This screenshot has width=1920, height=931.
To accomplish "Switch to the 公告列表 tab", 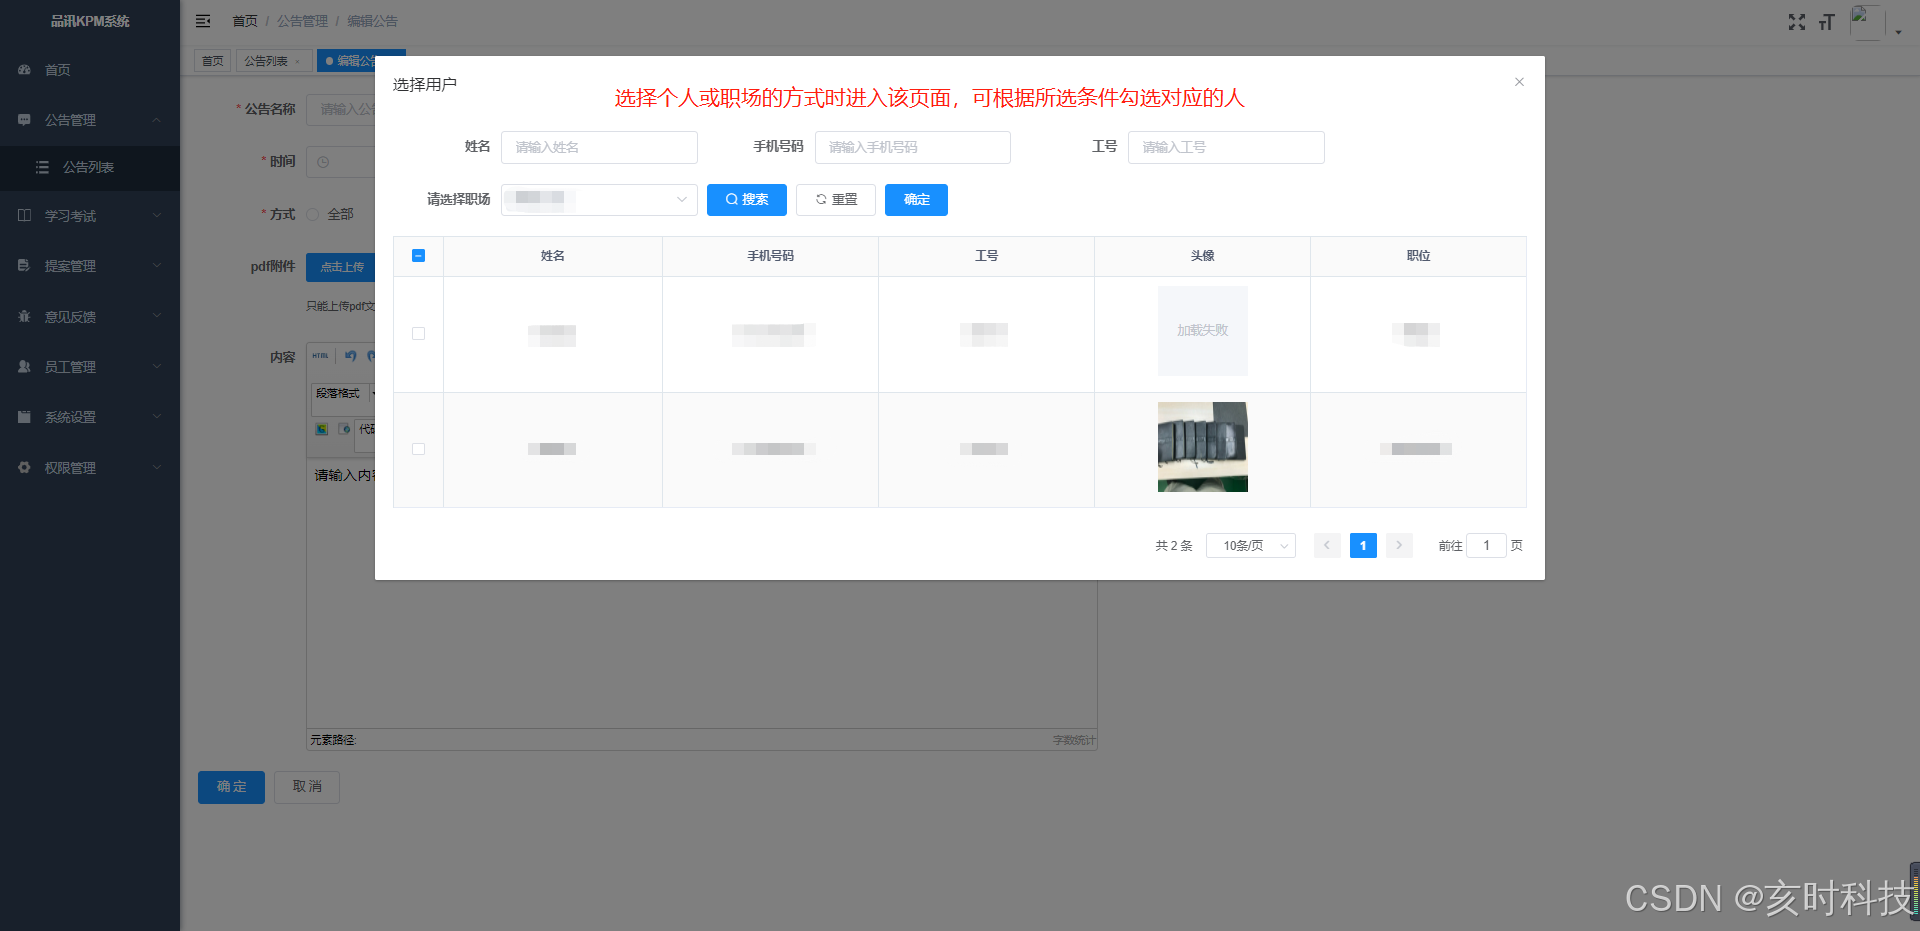I will point(267,60).
